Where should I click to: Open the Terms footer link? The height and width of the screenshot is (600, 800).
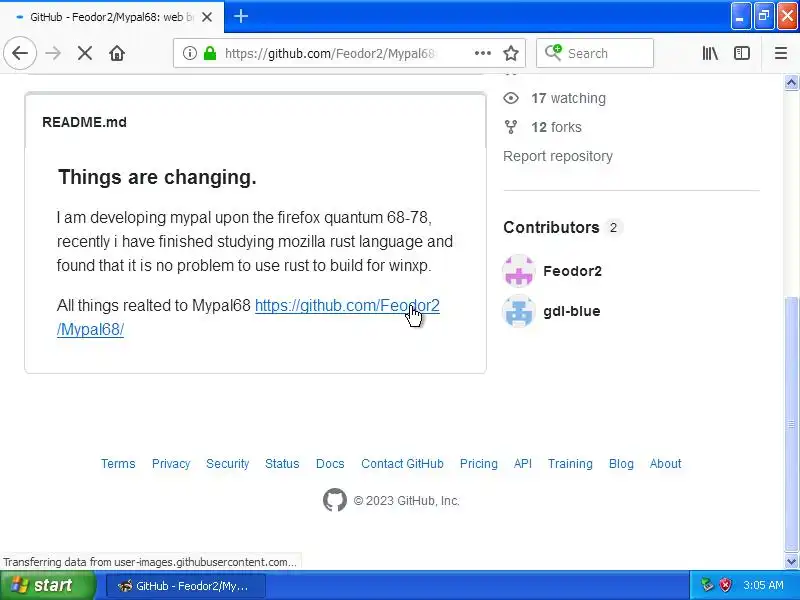pyautogui.click(x=118, y=463)
